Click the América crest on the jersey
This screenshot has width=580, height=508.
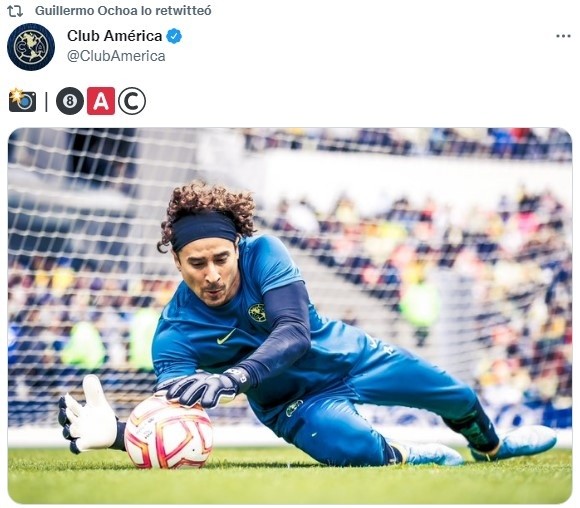(x=257, y=313)
